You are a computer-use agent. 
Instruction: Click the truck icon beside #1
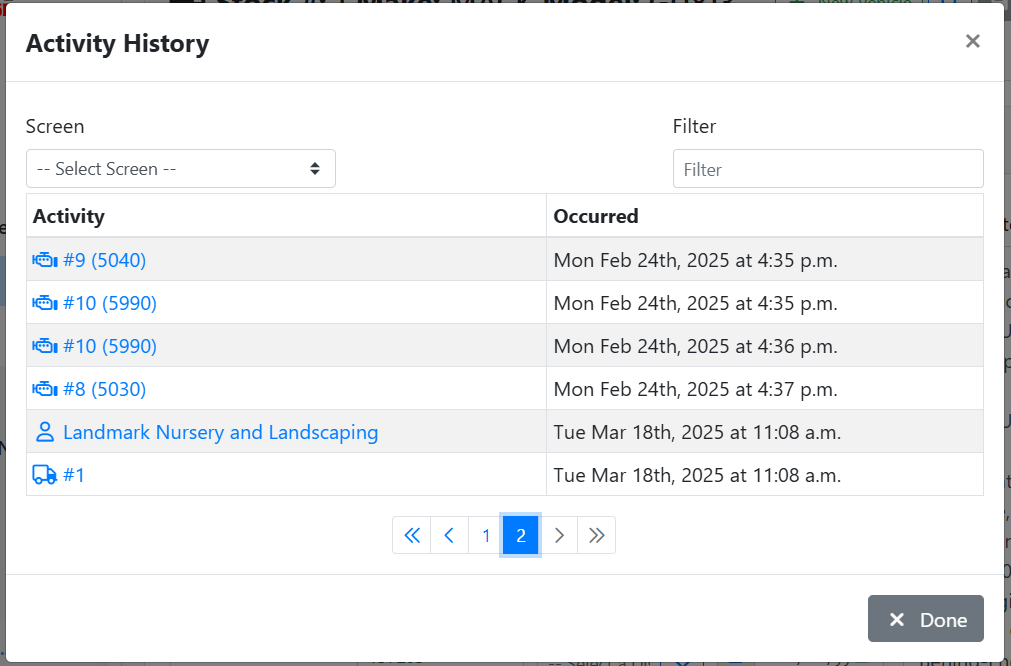pos(44,475)
